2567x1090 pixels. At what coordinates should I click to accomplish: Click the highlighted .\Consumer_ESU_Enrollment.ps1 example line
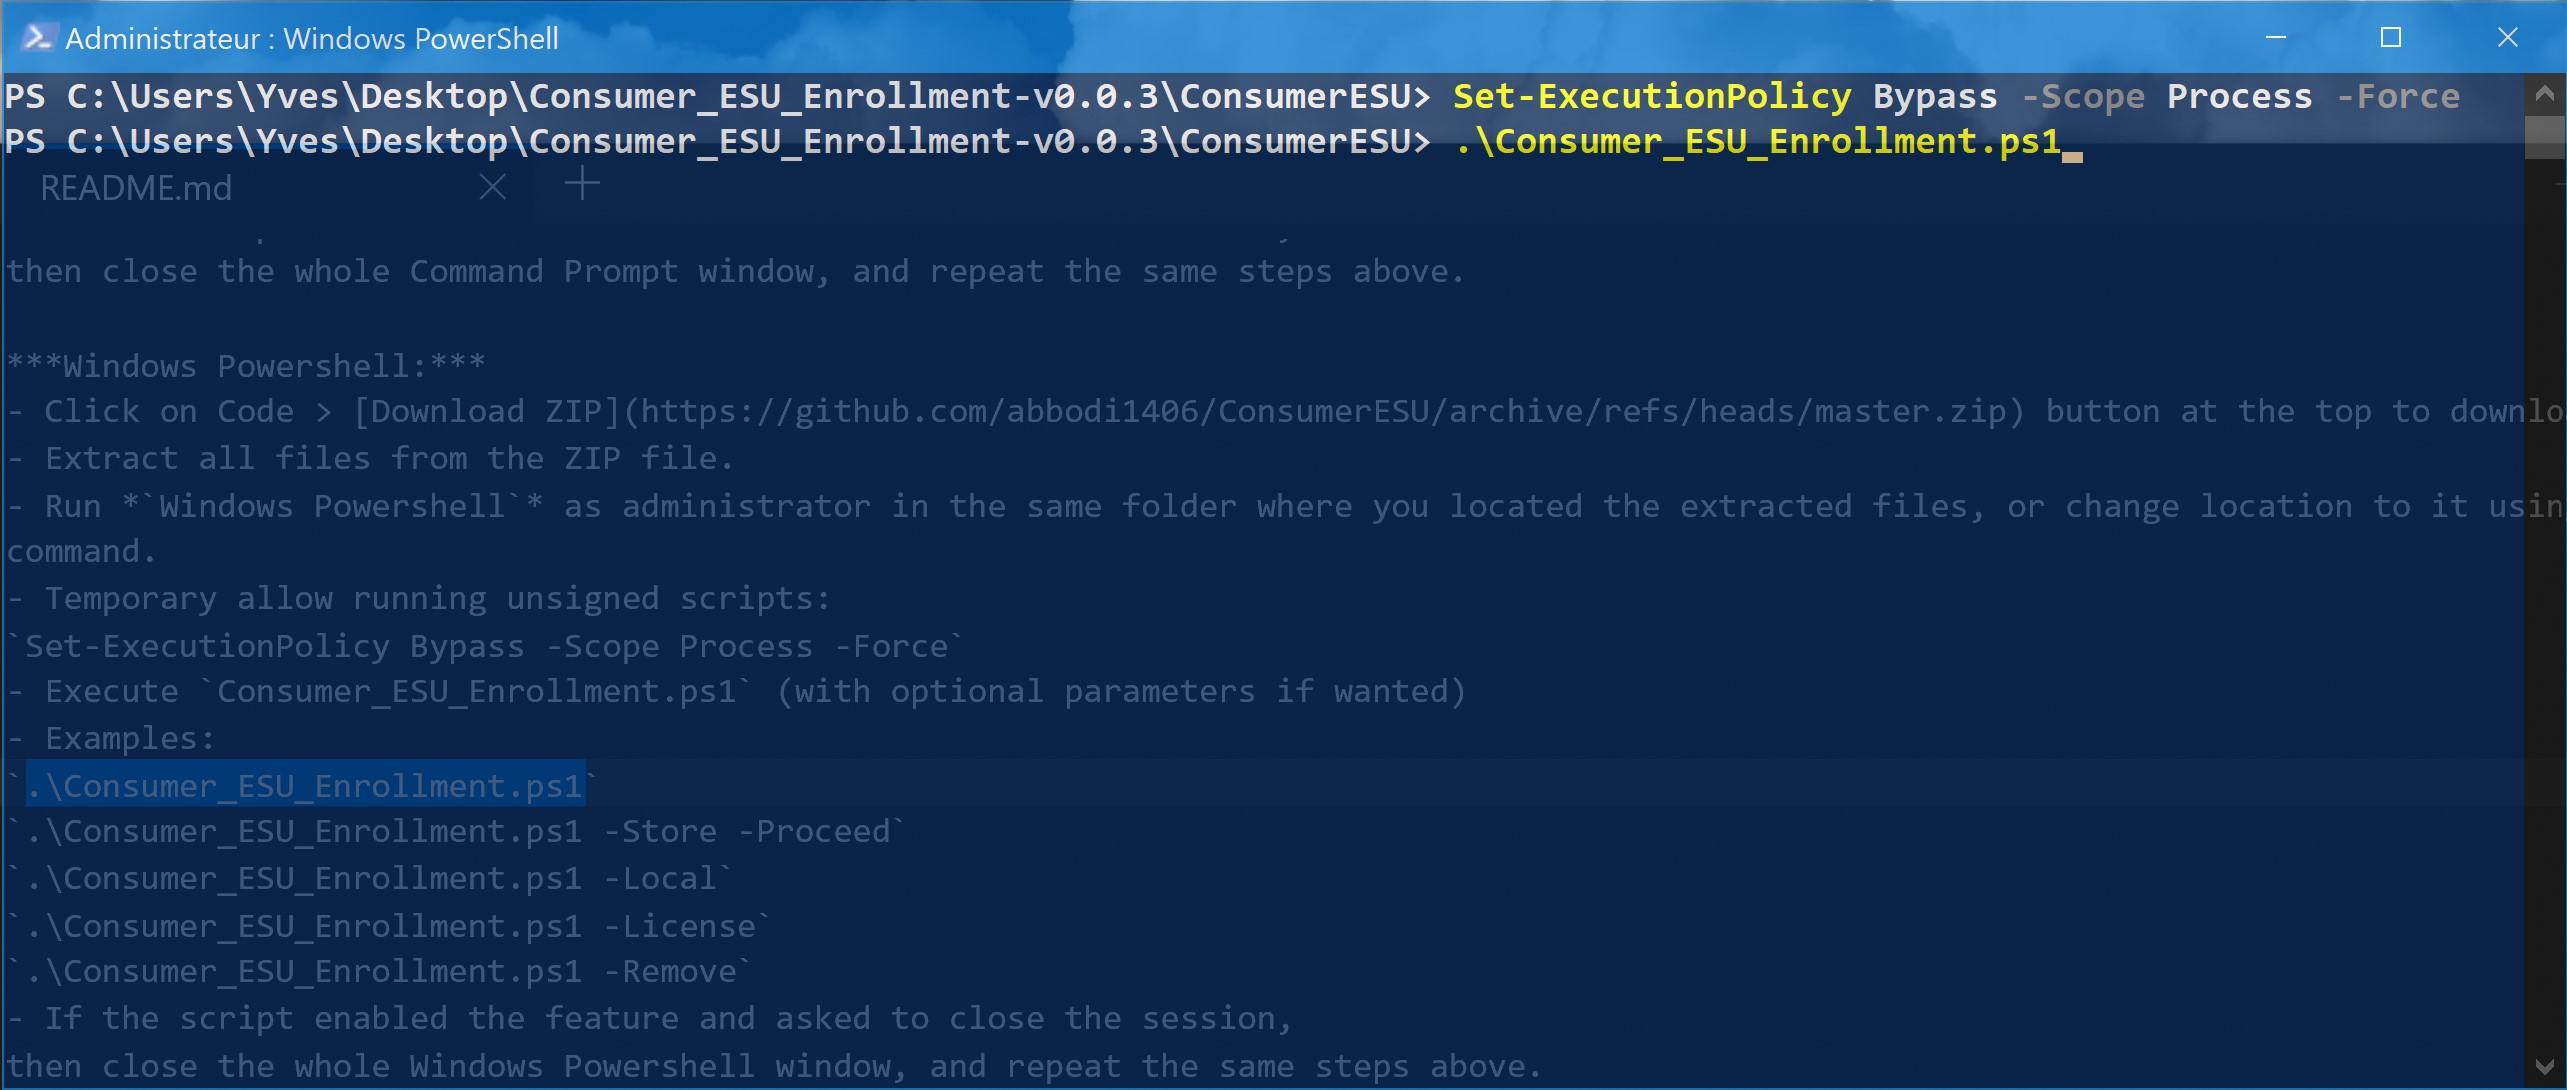click(x=304, y=786)
